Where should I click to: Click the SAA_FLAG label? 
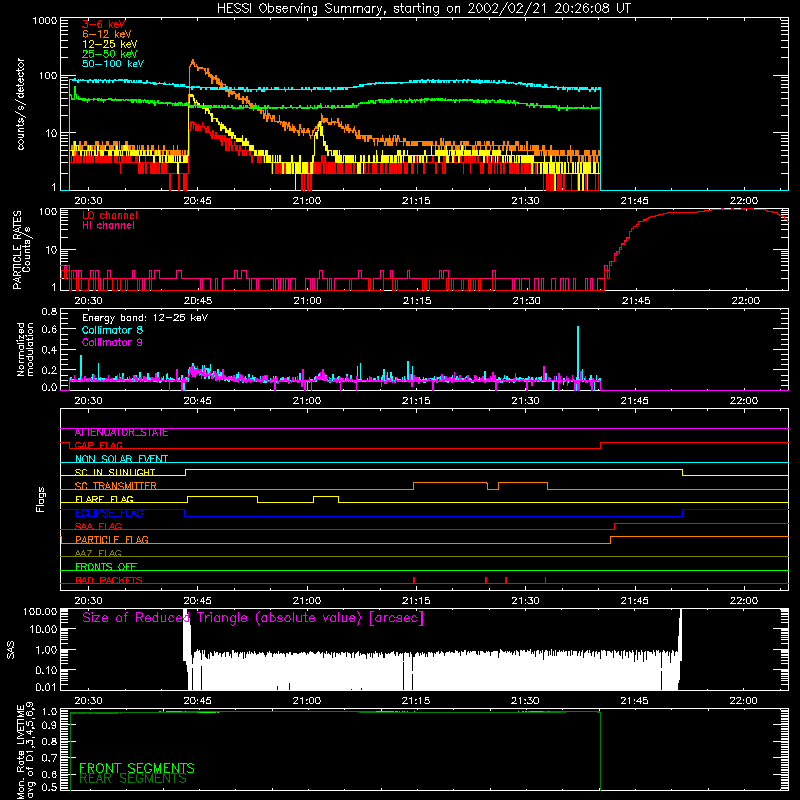tap(98, 526)
